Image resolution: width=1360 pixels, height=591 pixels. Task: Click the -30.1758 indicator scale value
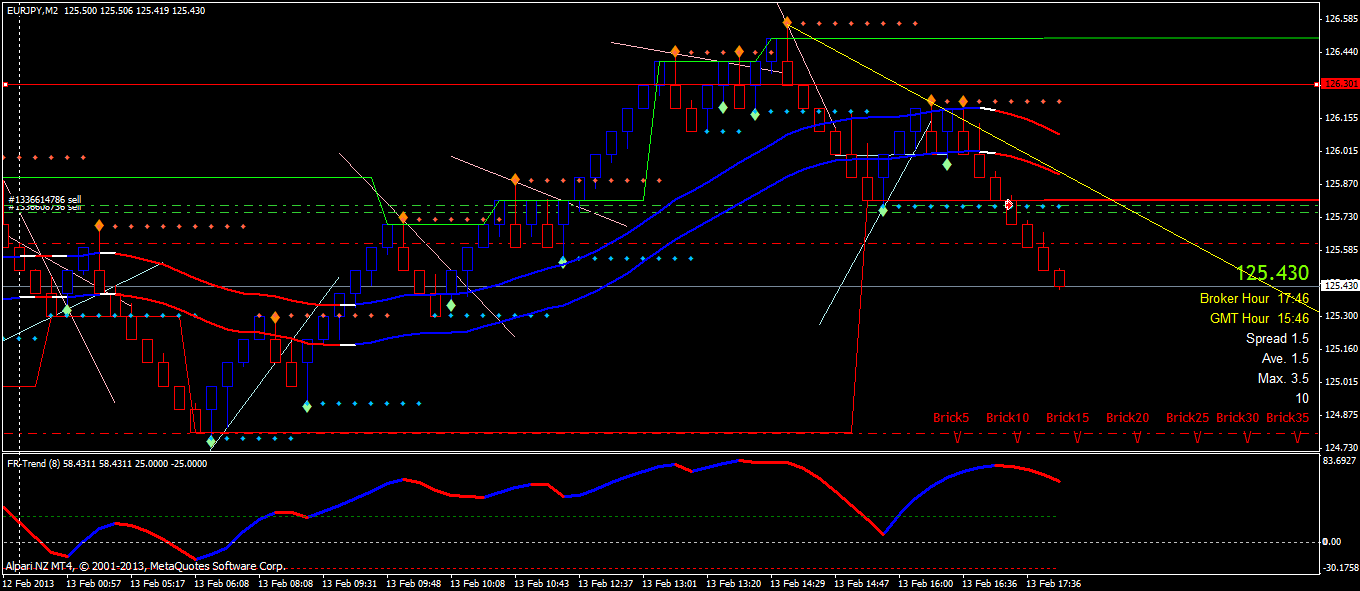pos(1340,567)
